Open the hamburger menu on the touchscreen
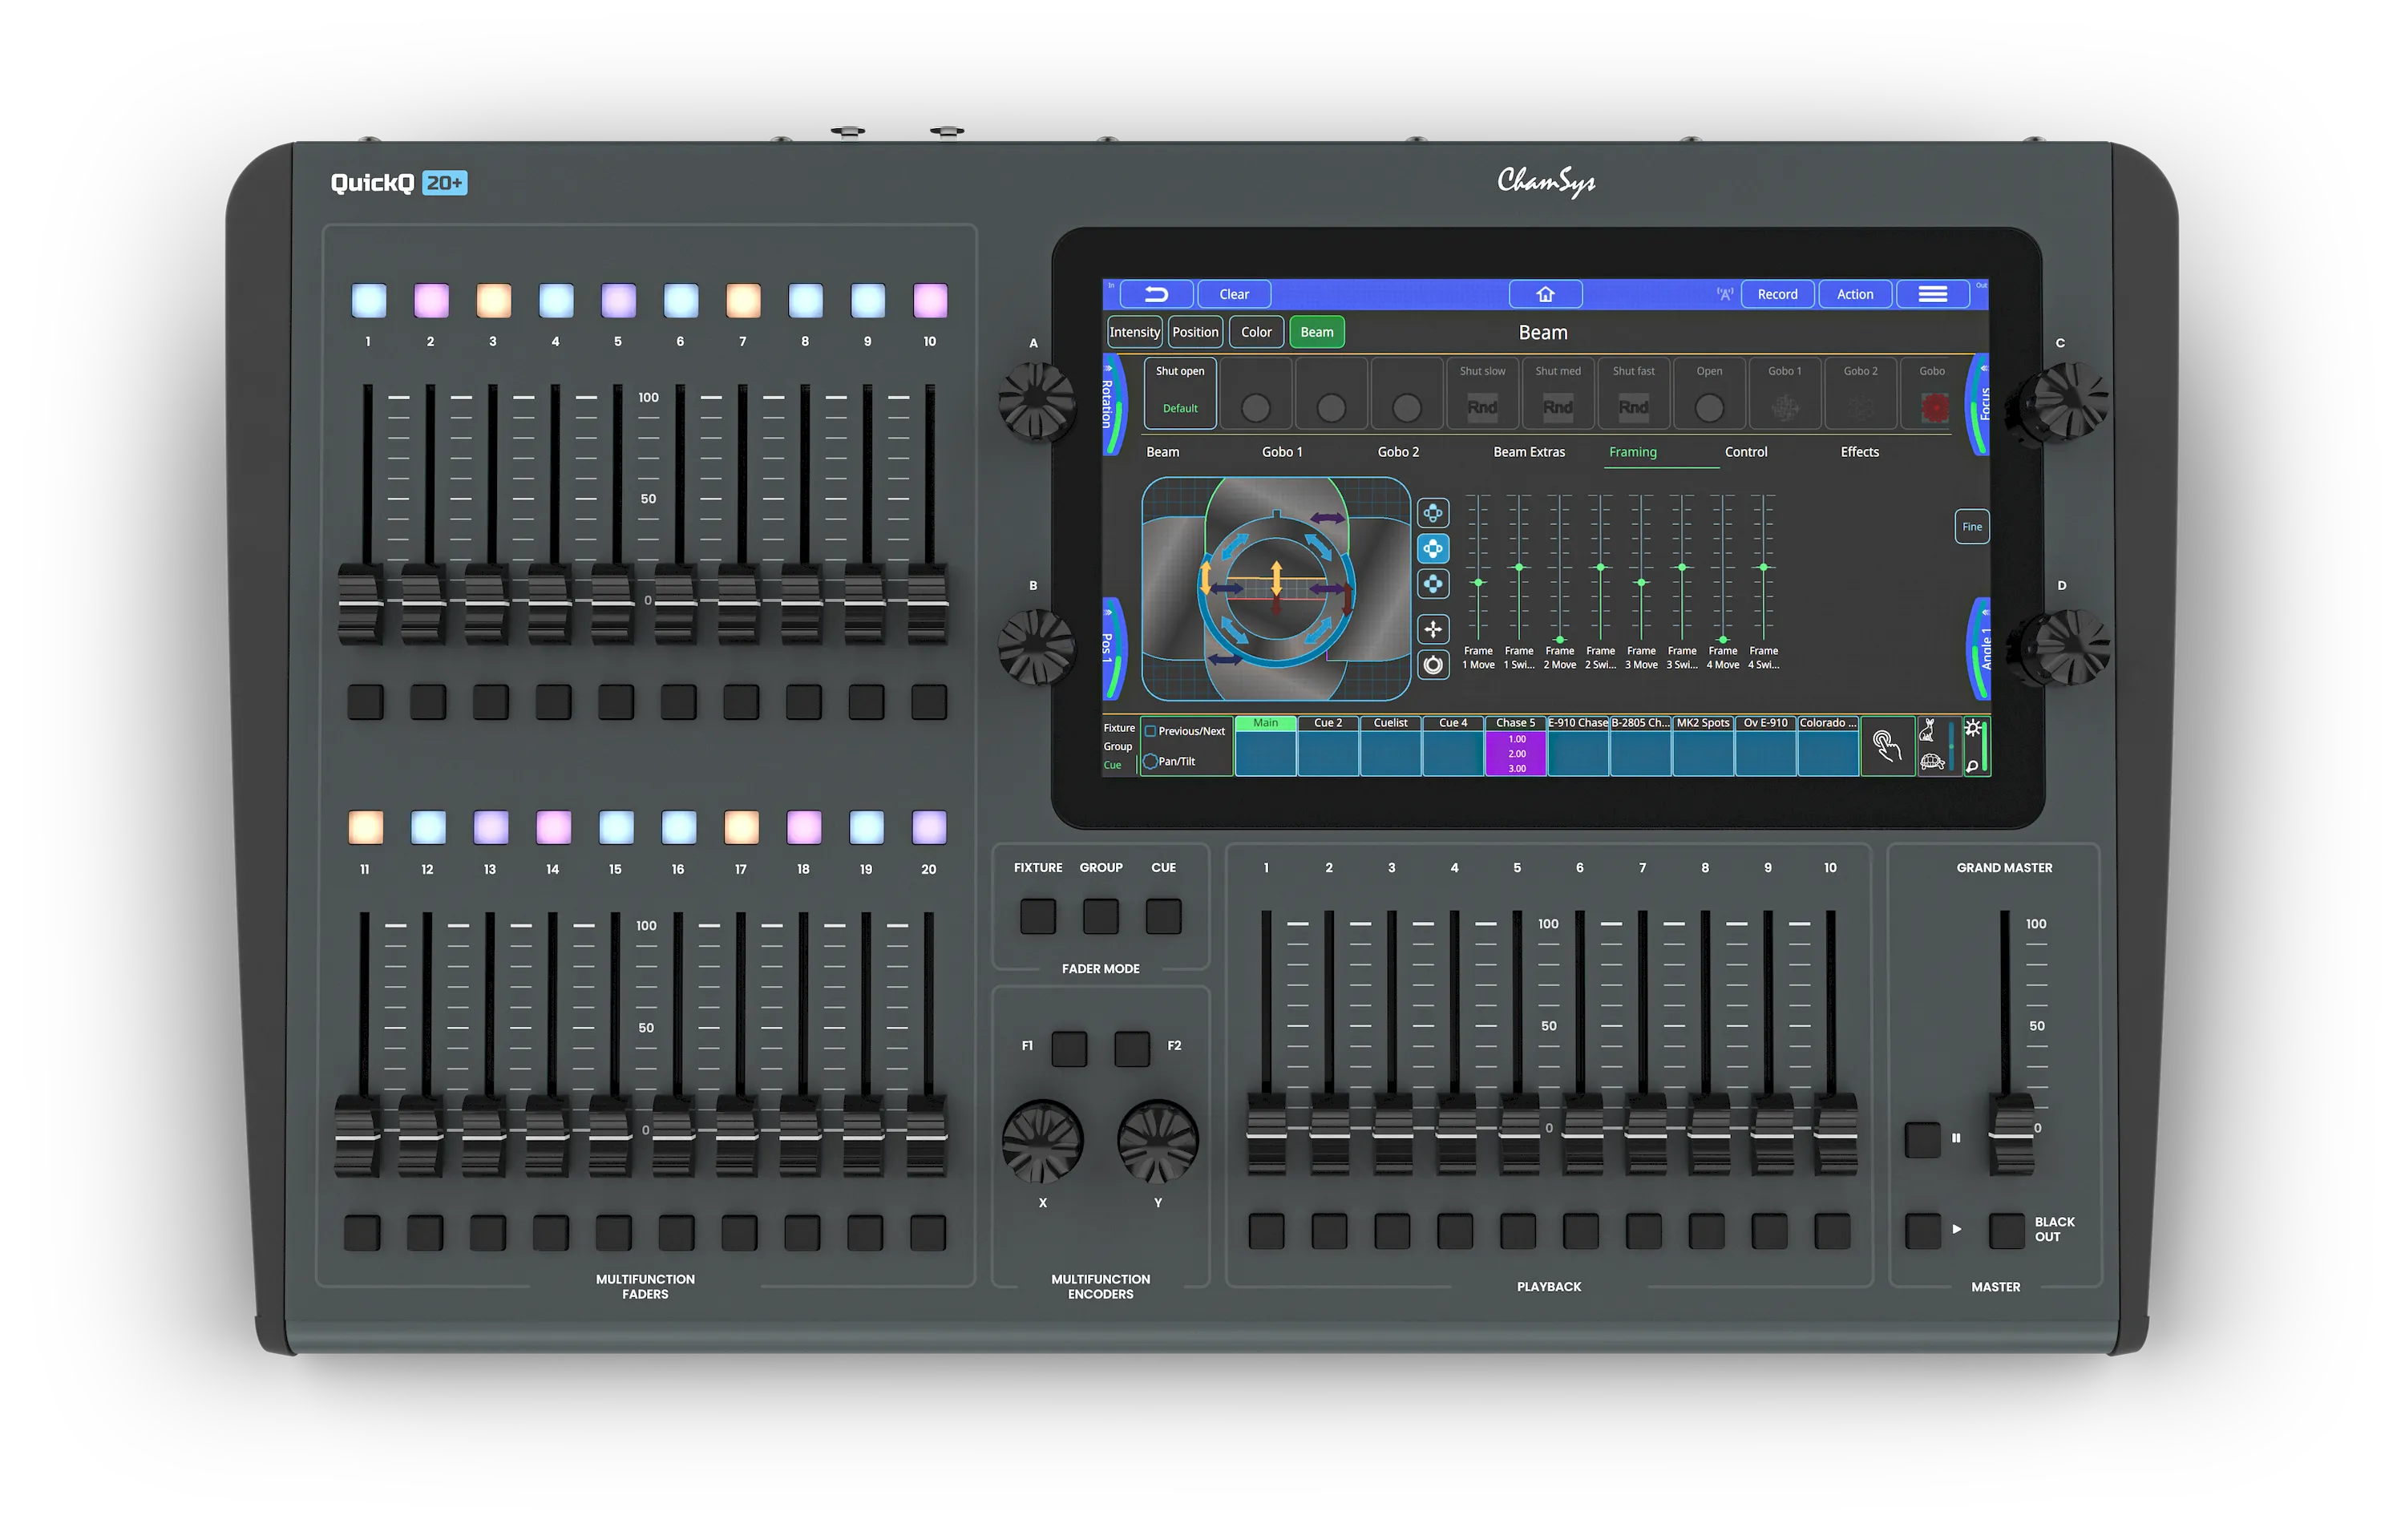The image size is (2405, 1540). click(x=1932, y=294)
